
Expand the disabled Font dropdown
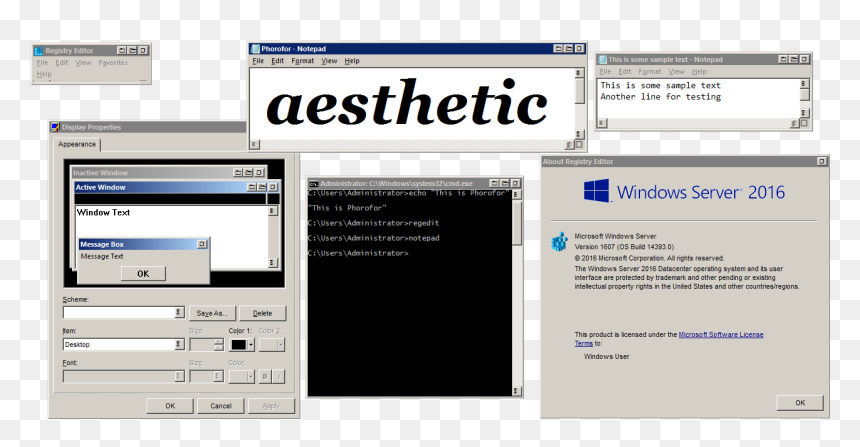[x=179, y=376]
